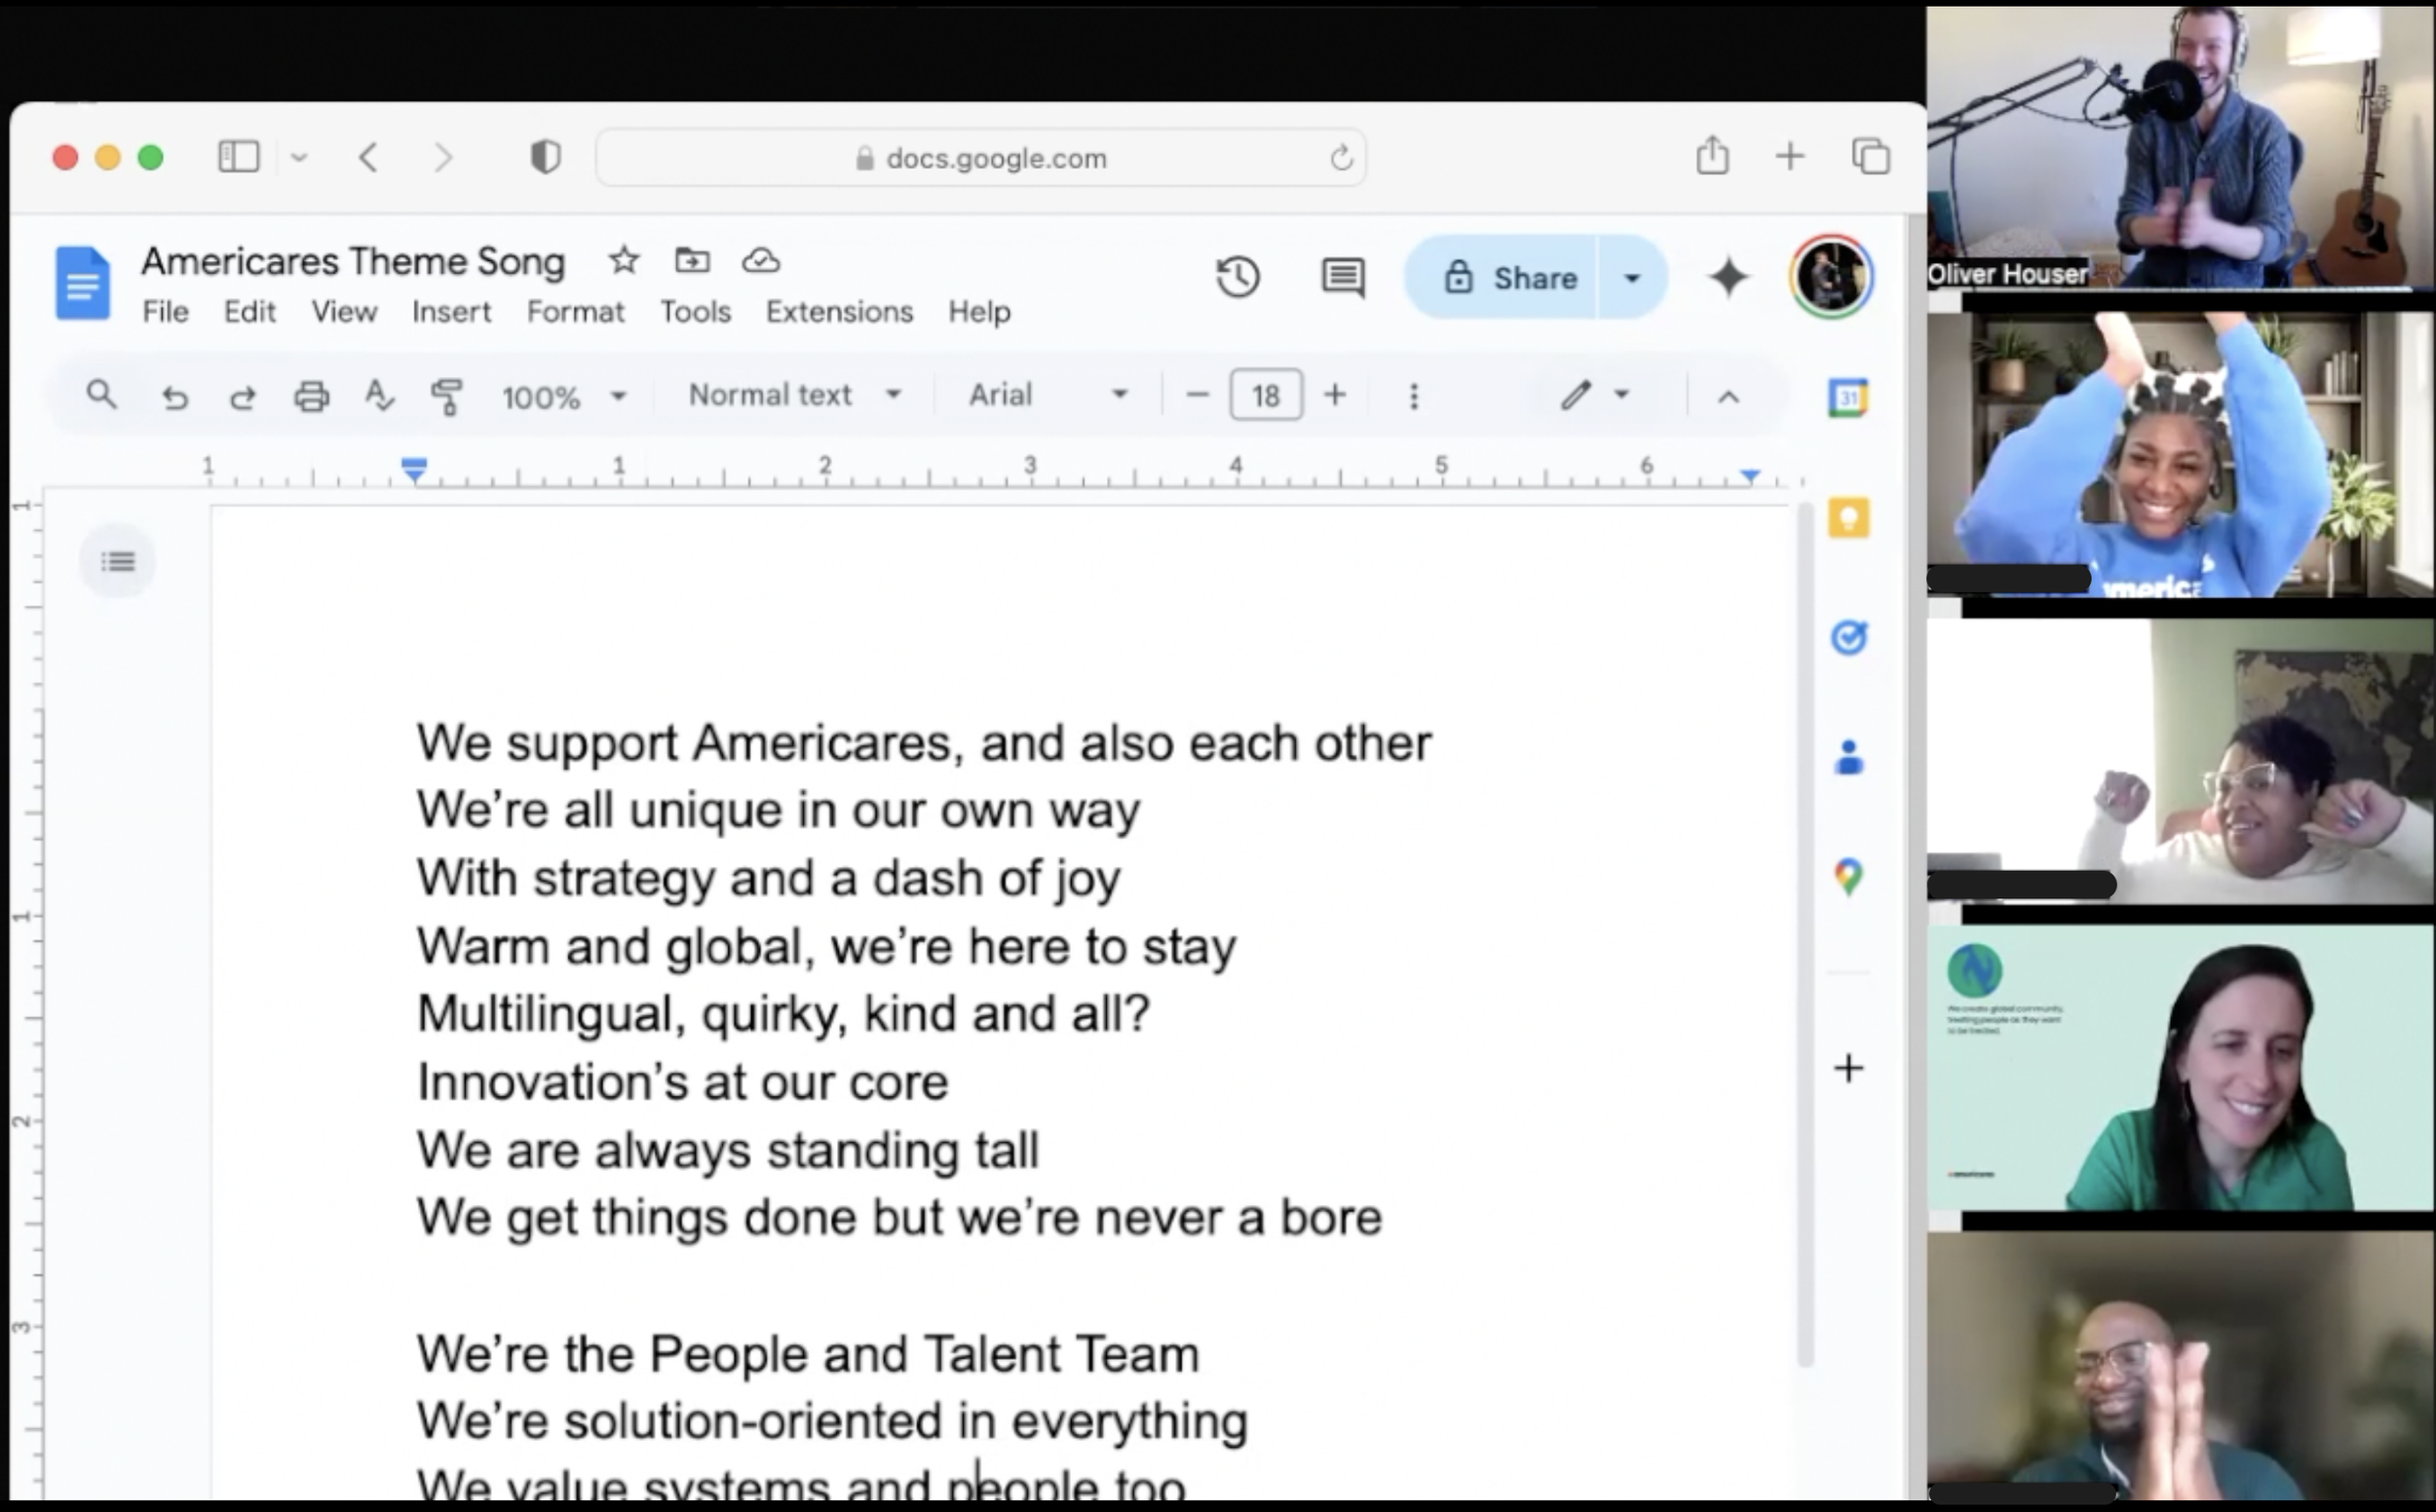
Task: Open the Extensions menu
Action: (x=839, y=312)
